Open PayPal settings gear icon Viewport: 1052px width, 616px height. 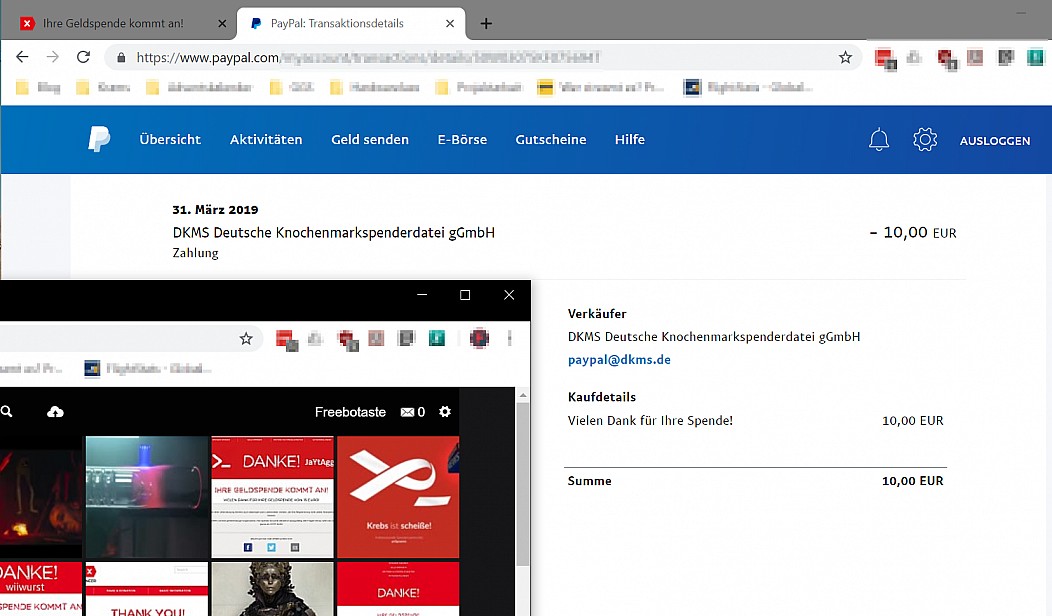tap(925, 140)
